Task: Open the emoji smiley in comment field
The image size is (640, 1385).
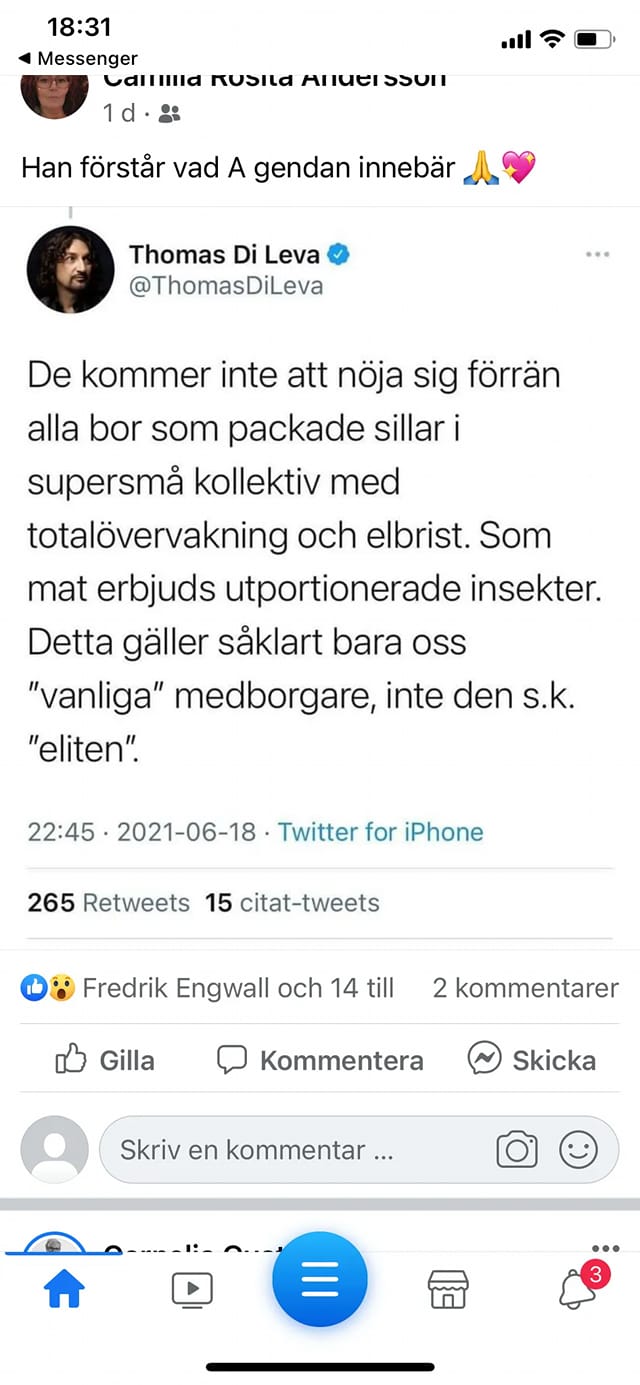Action: [x=575, y=1150]
